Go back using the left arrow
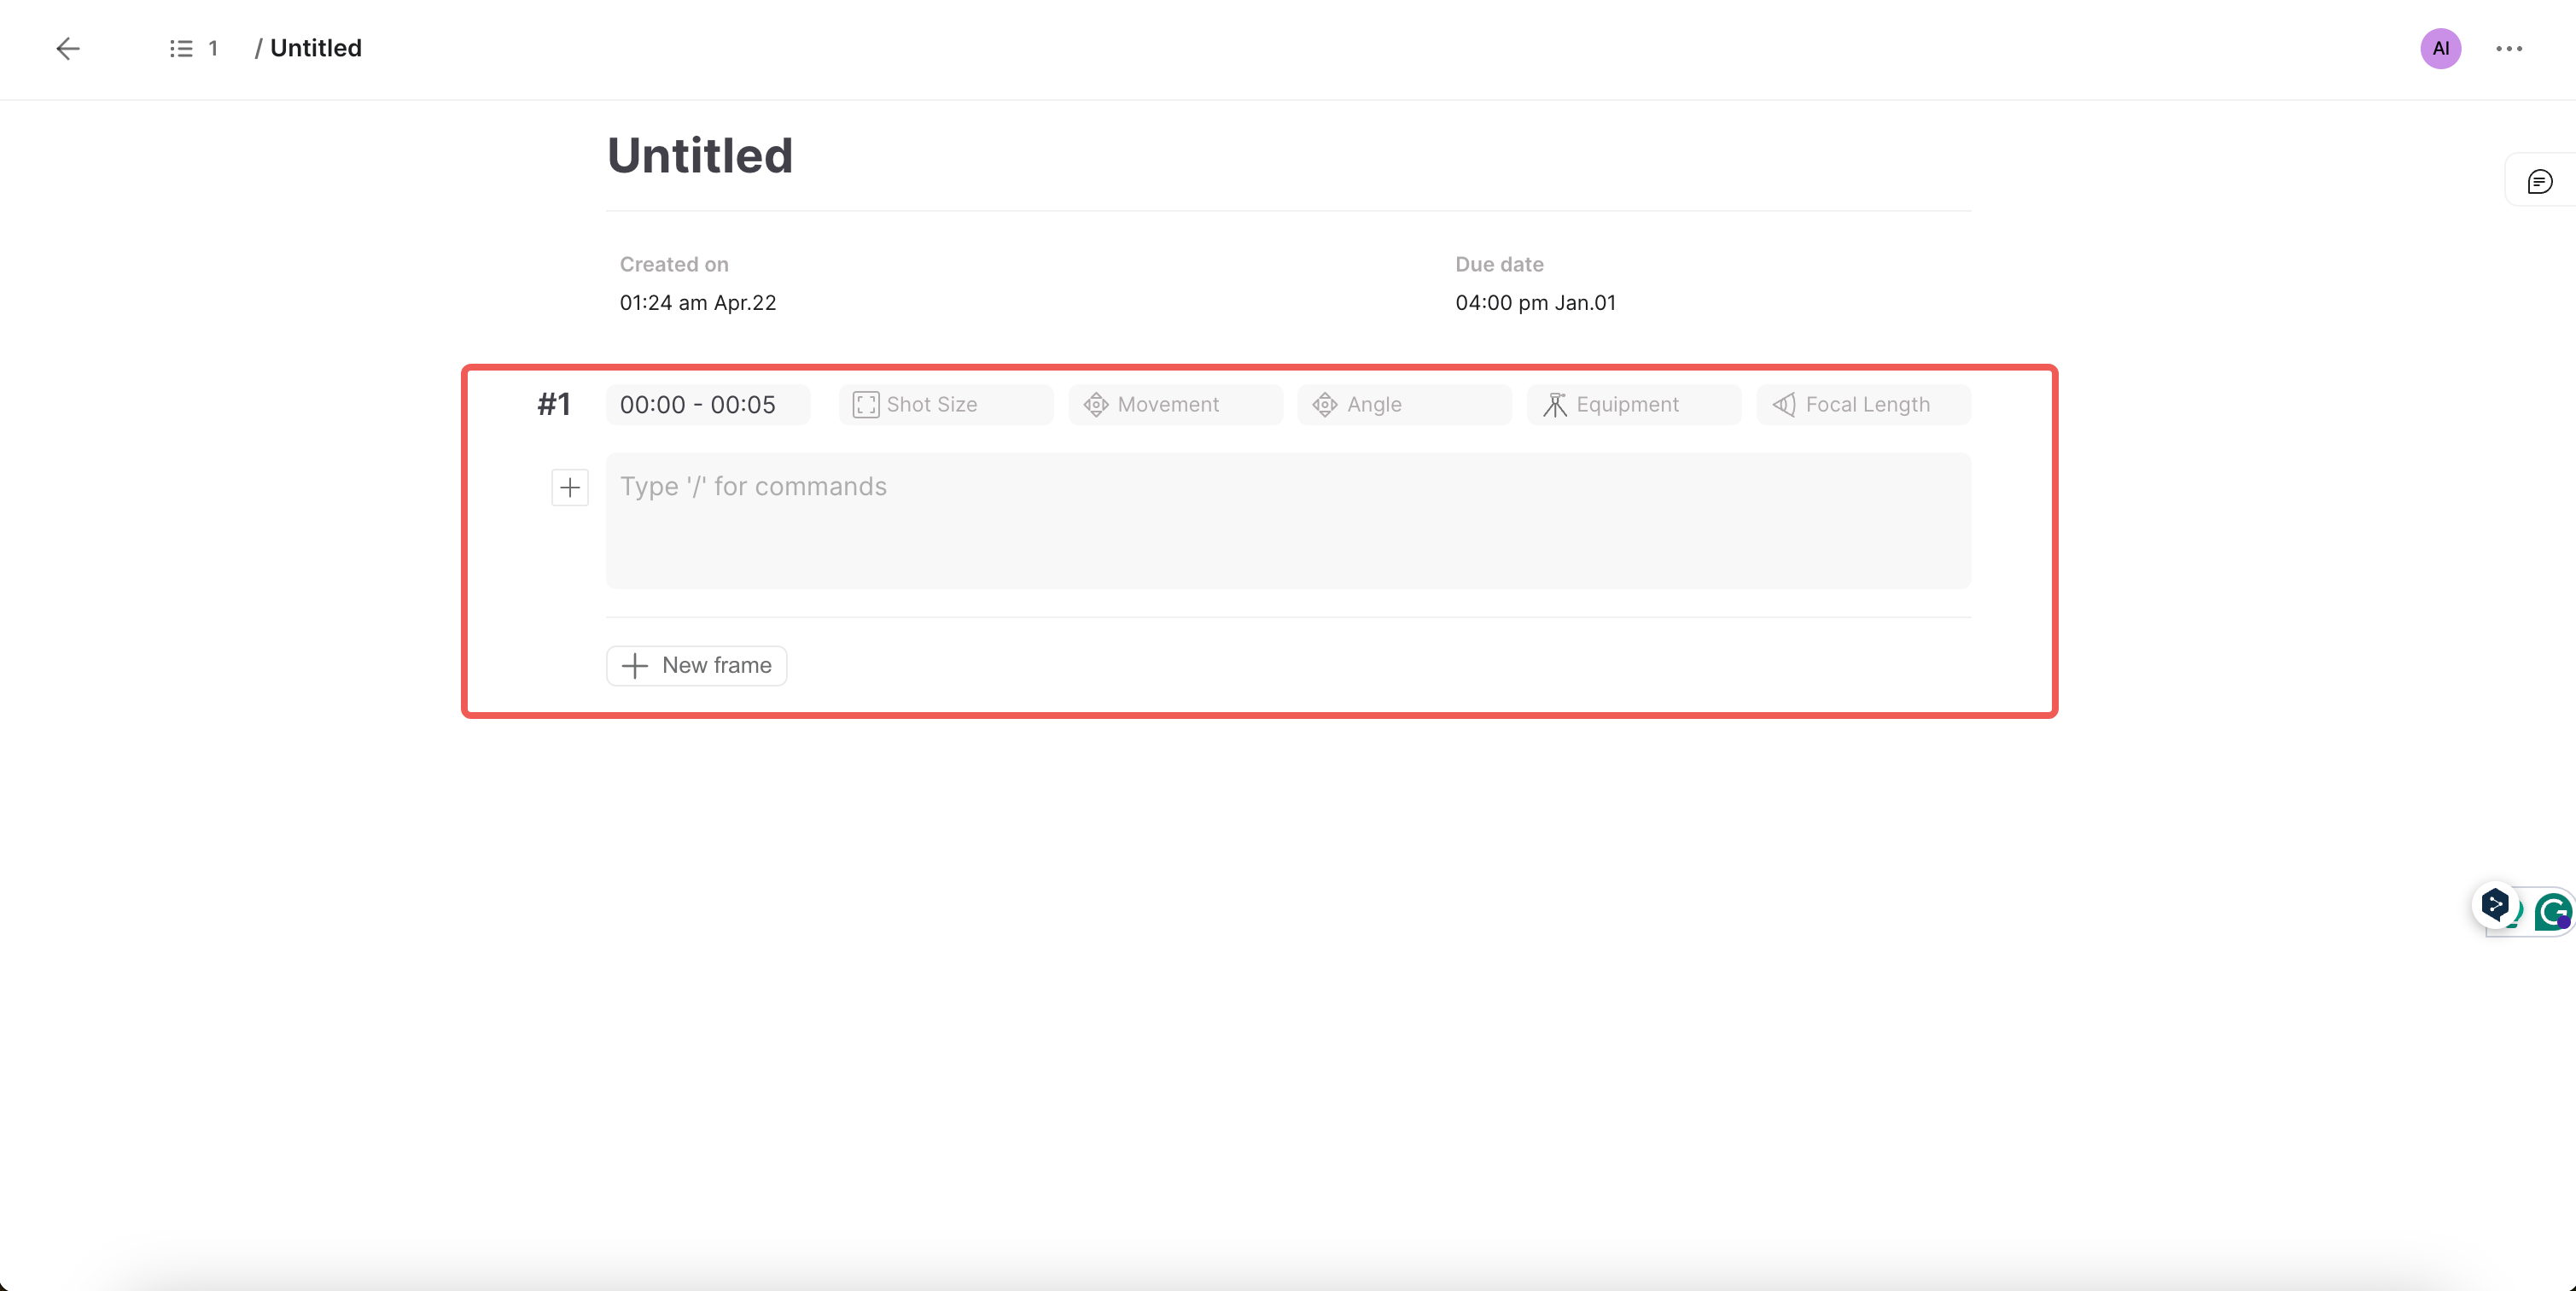 68,48
